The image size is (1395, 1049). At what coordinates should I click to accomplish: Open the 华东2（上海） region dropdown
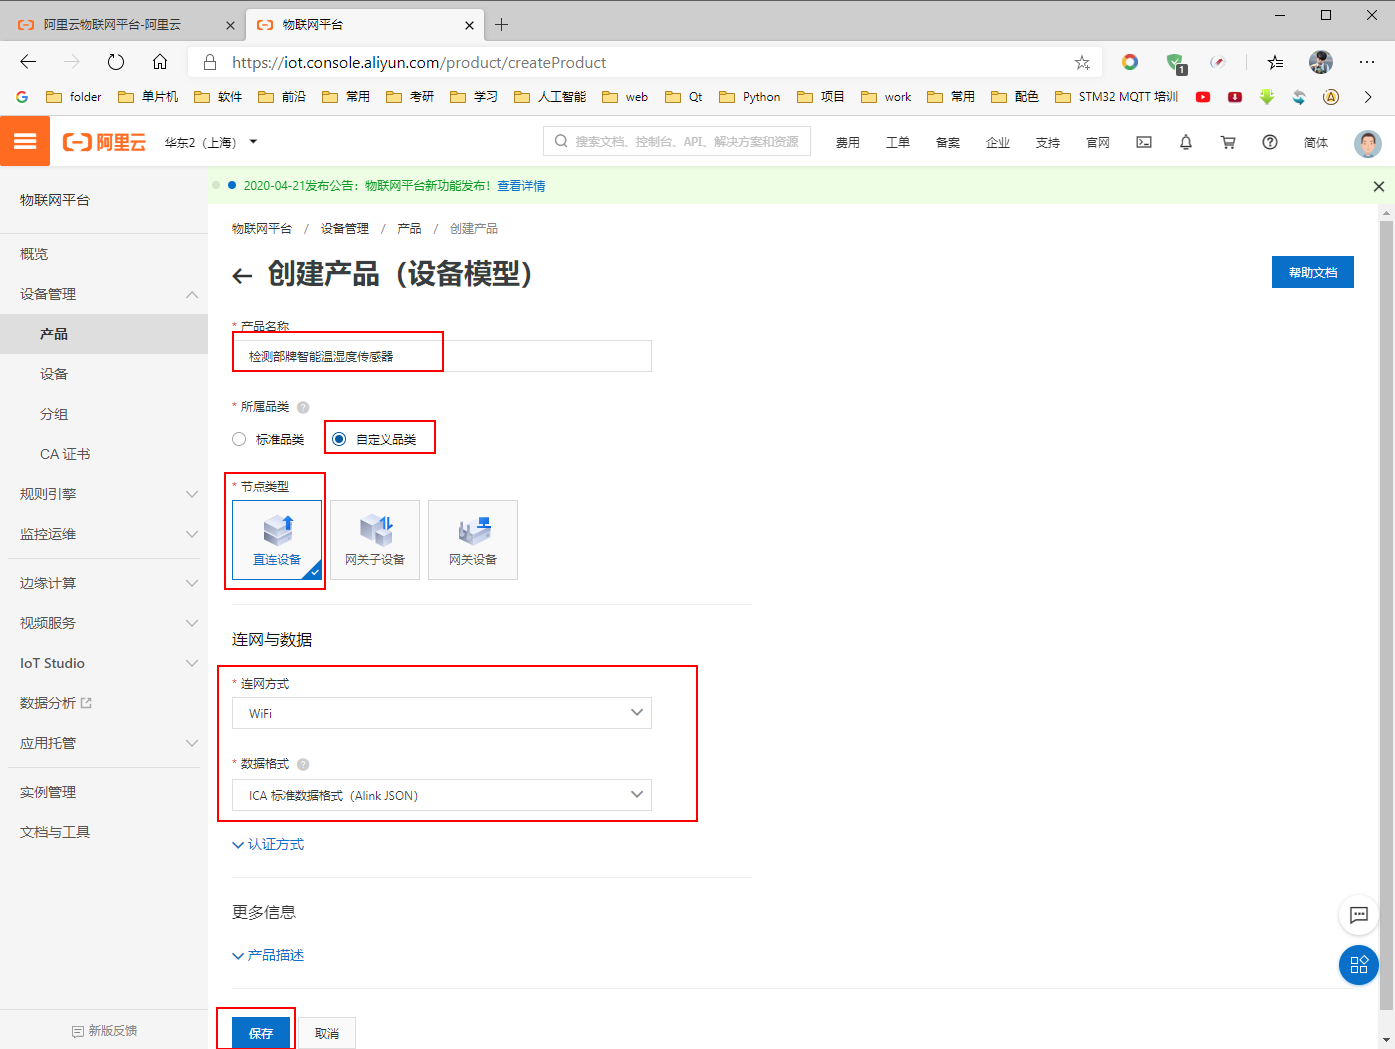pos(211,142)
